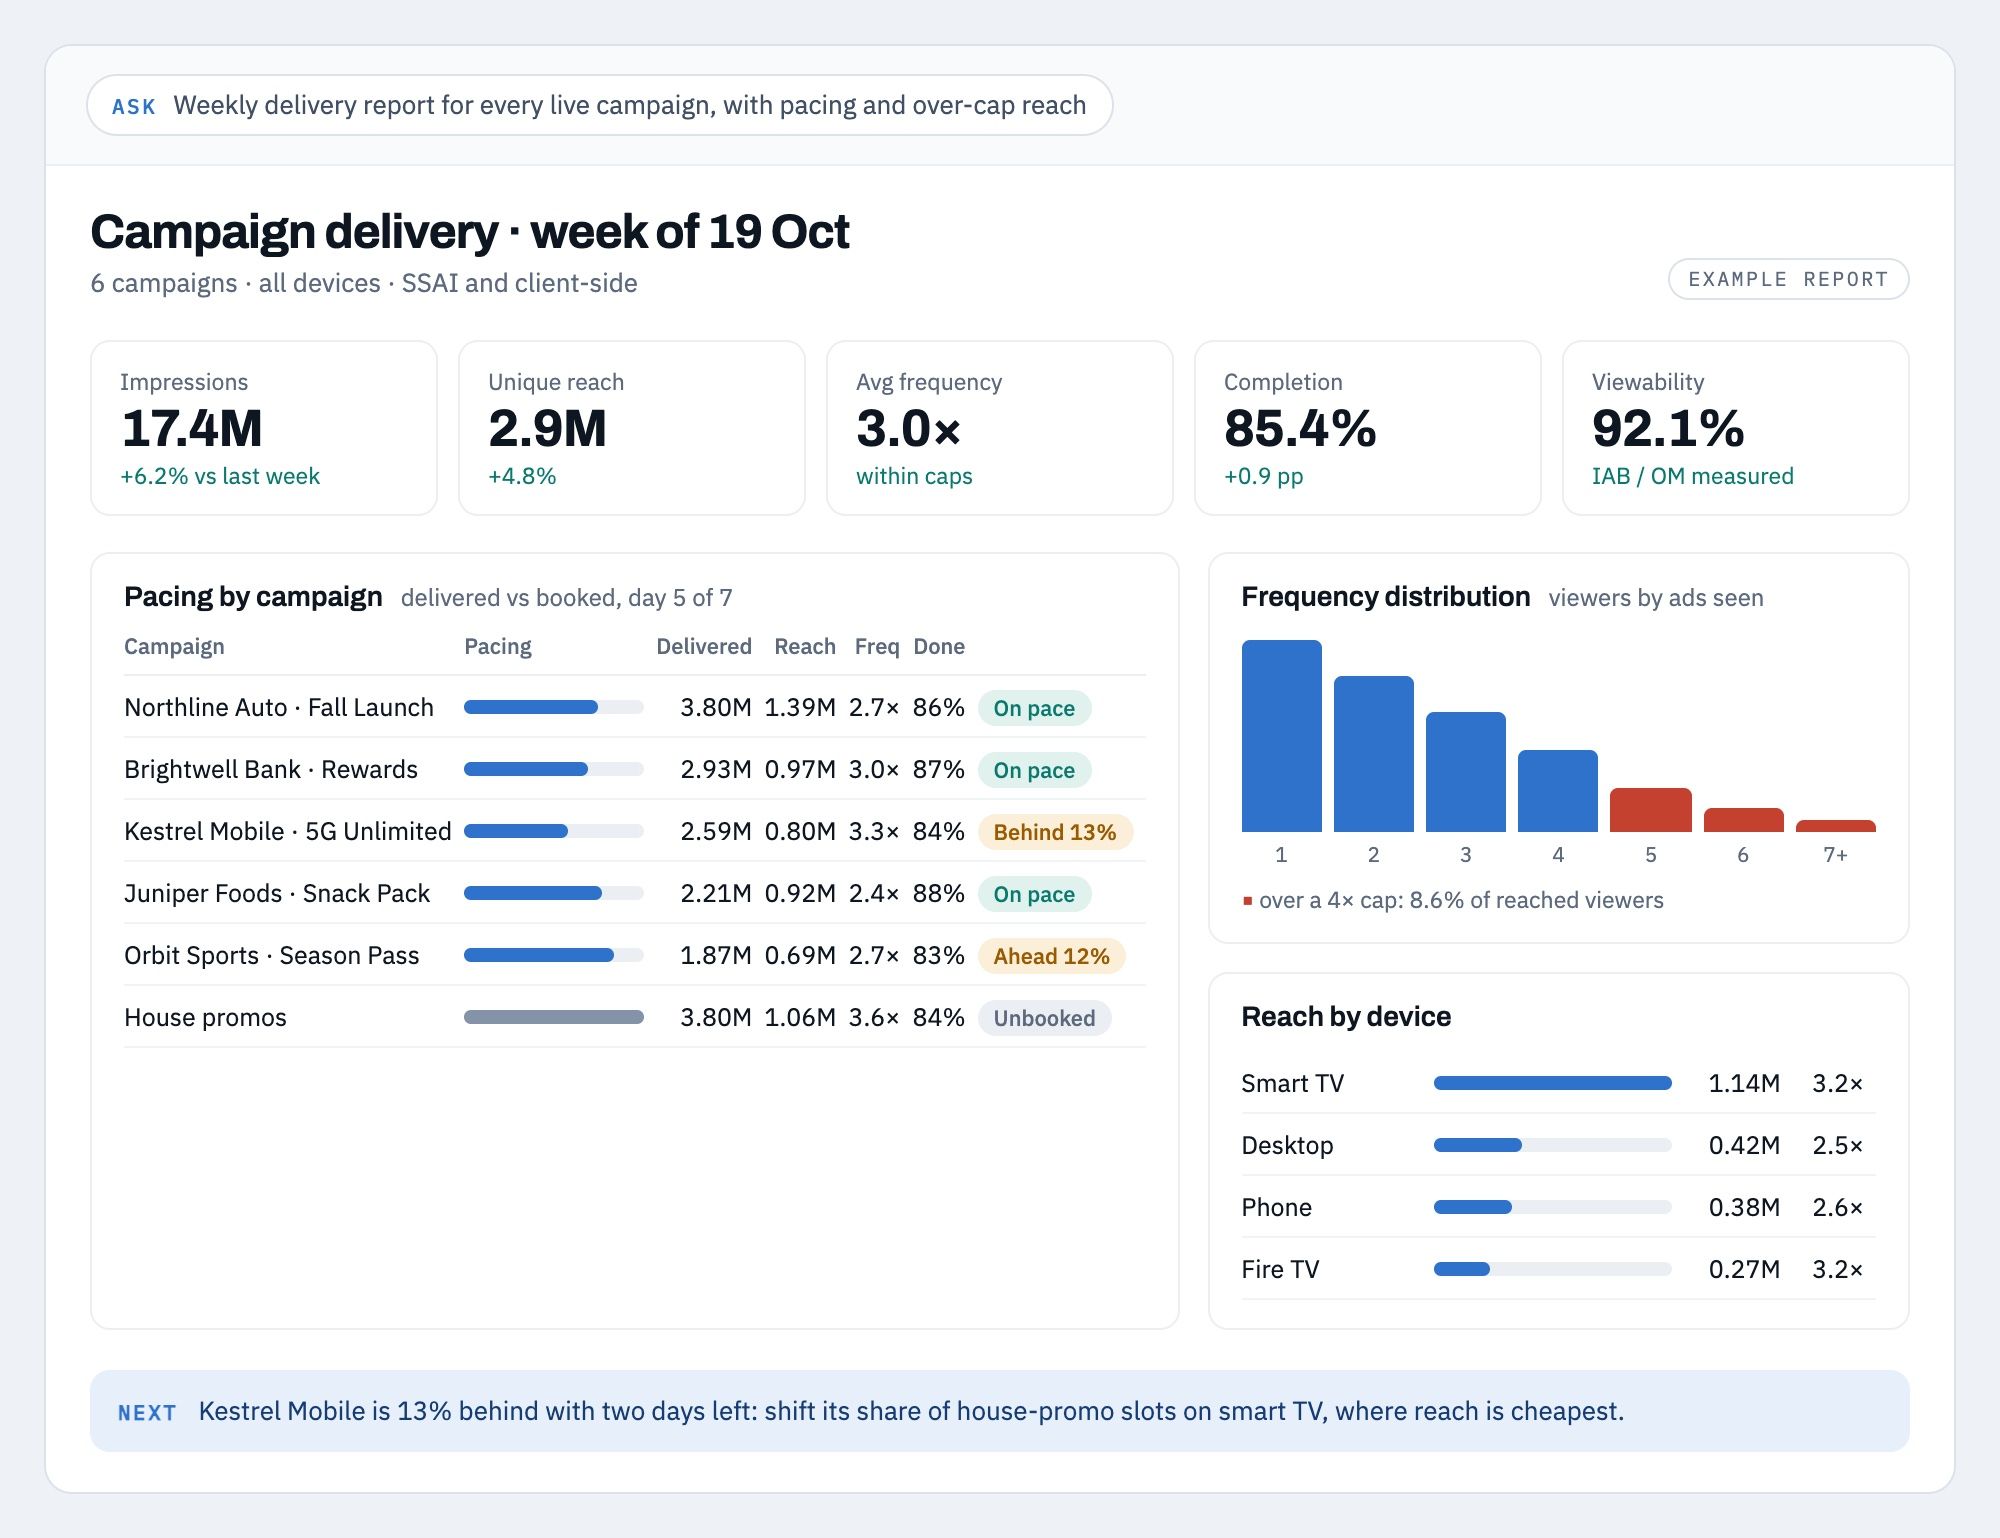Select the Avg frequency 3.0× card
The width and height of the screenshot is (2000, 1538).
[1000, 428]
